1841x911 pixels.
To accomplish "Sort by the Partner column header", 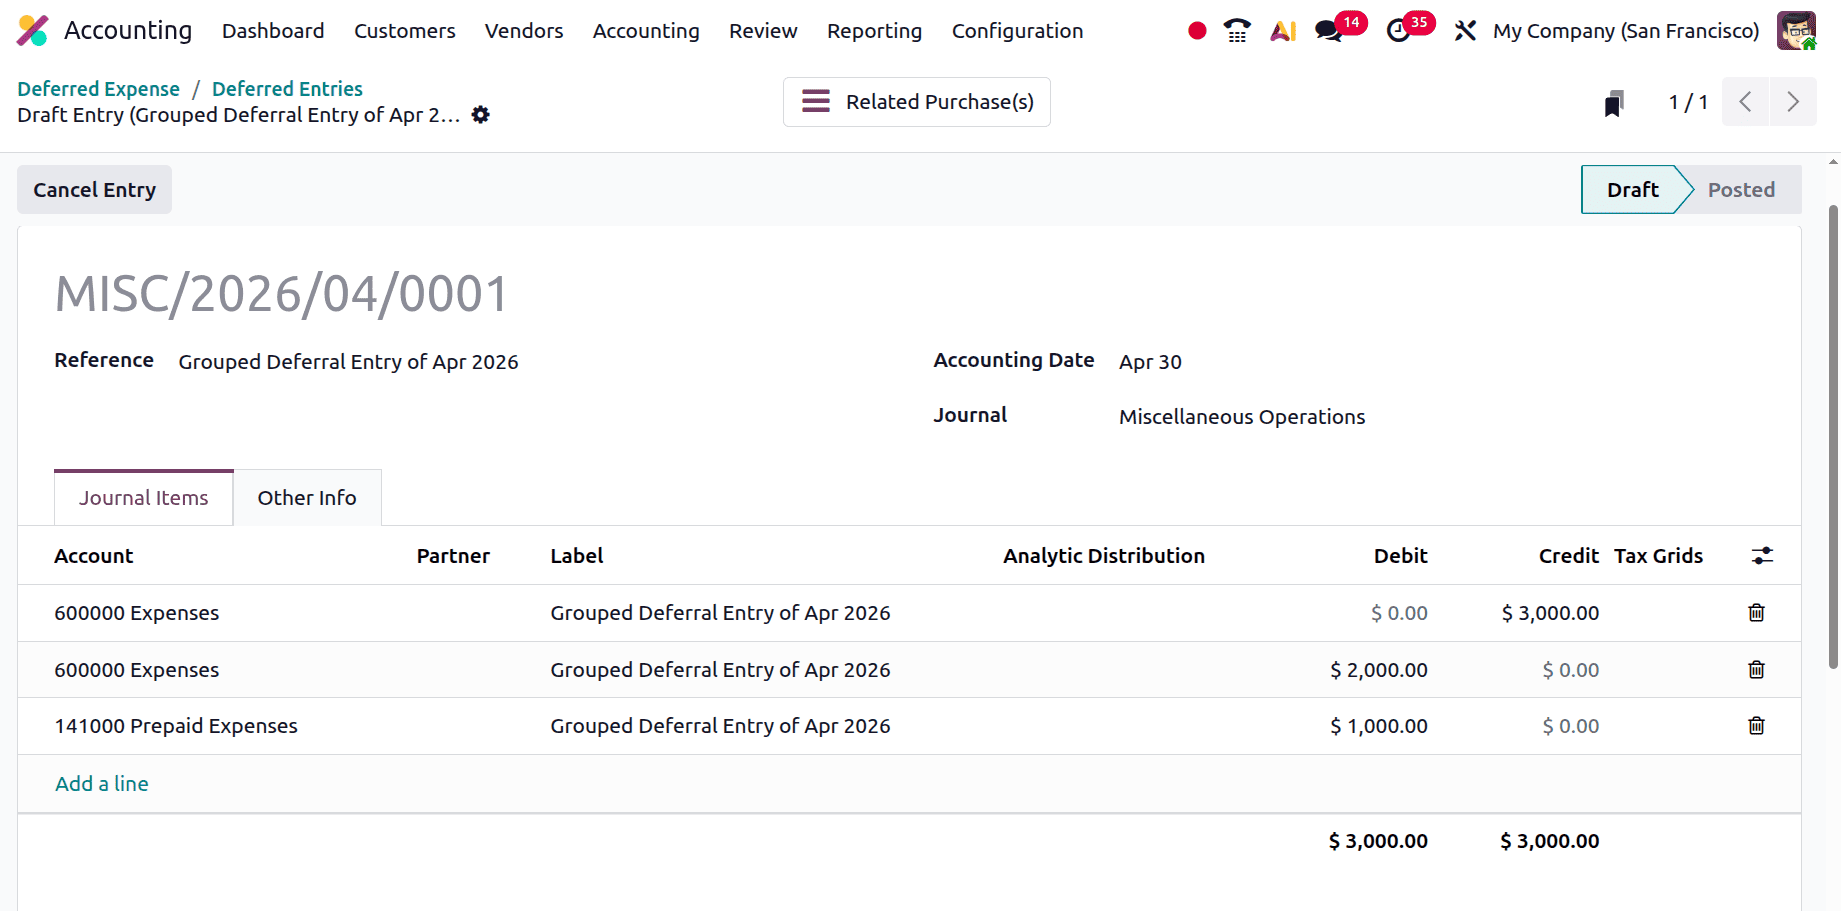I will (x=453, y=556).
